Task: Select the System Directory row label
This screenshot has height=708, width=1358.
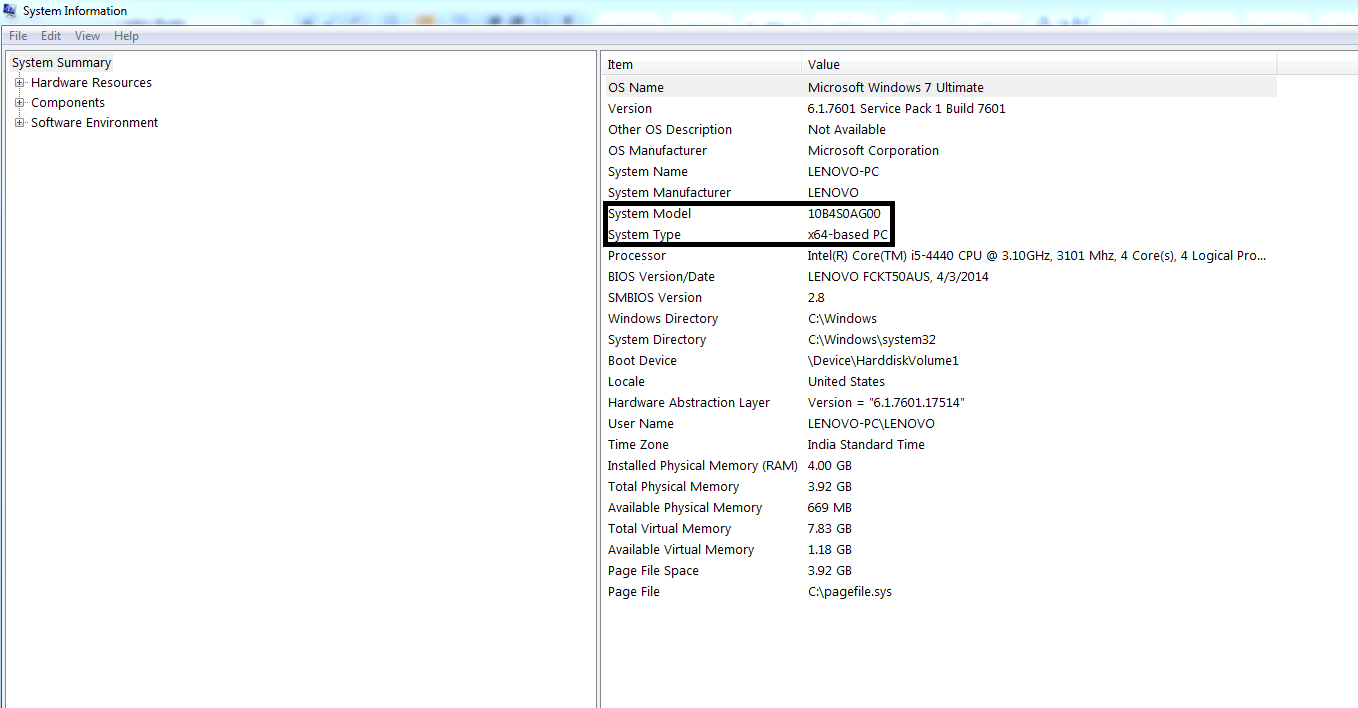Action: click(x=657, y=340)
